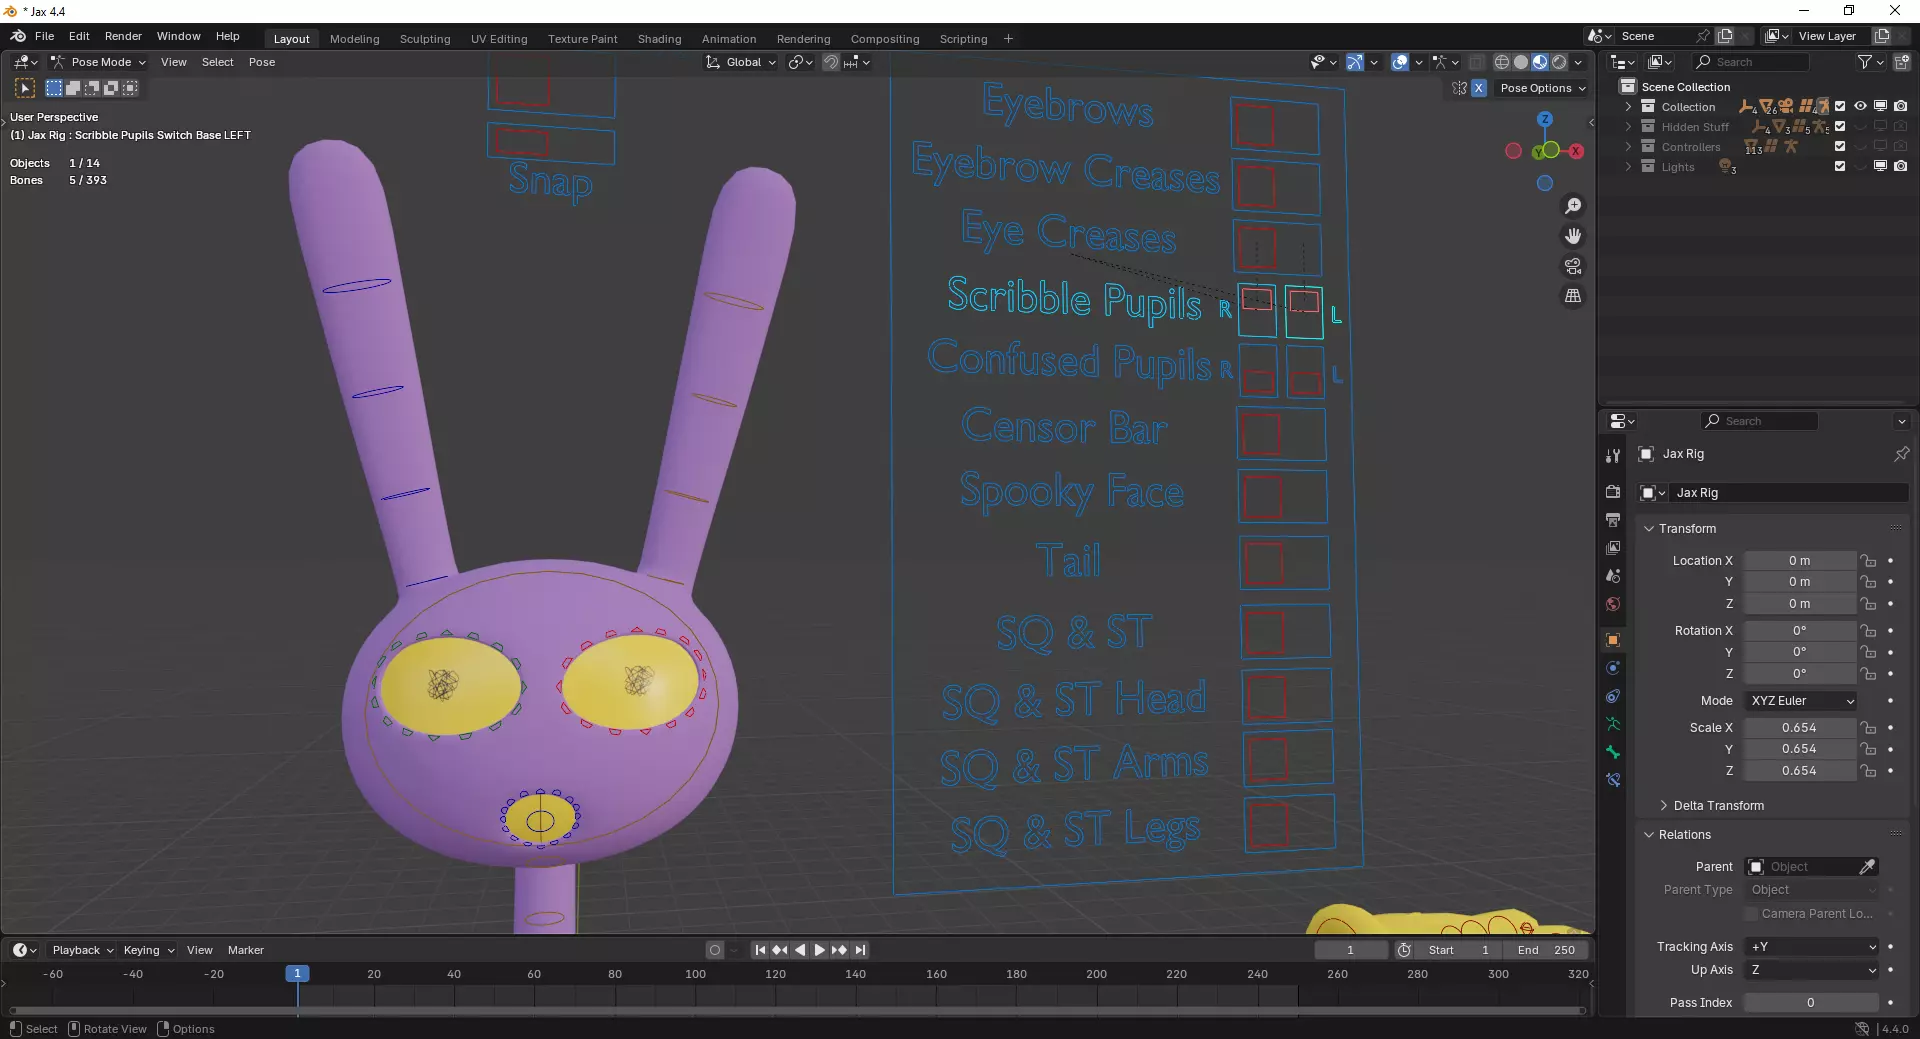The width and height of the screenshot is (1920, 1039).
Task: Toggle camera view icon in viewport
Action: [1573, 266]
